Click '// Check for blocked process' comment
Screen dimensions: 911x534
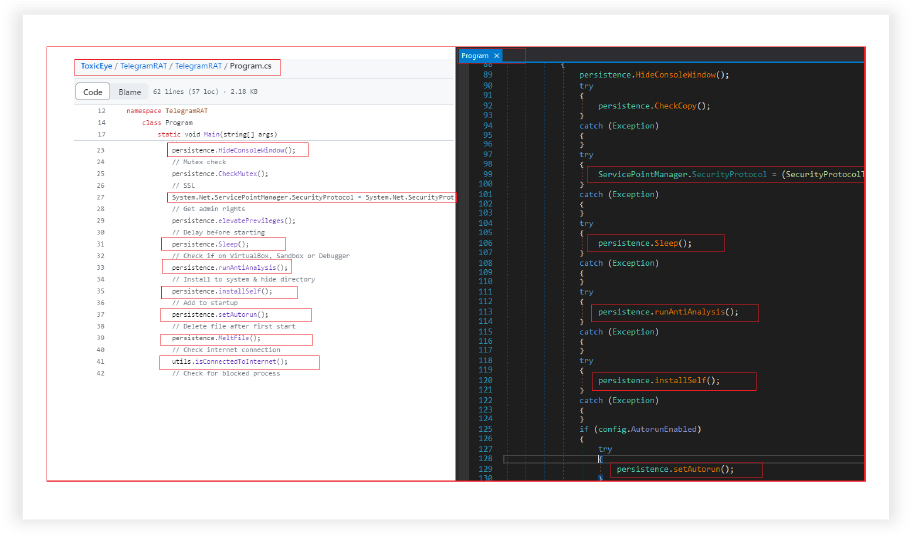226,374
